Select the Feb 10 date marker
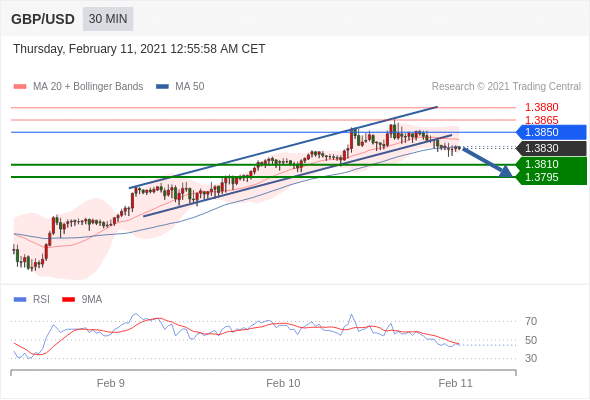Viewport: 590px width, 400px height. pyautogui.click(x=283, y=383)
